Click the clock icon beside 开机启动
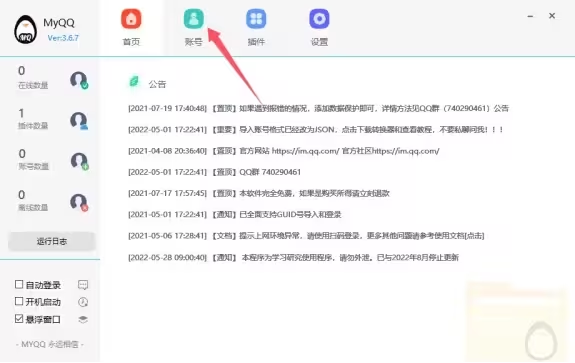The height and width of the screenshot is (363, 575). pyautogui.click(x=83, y=302)
